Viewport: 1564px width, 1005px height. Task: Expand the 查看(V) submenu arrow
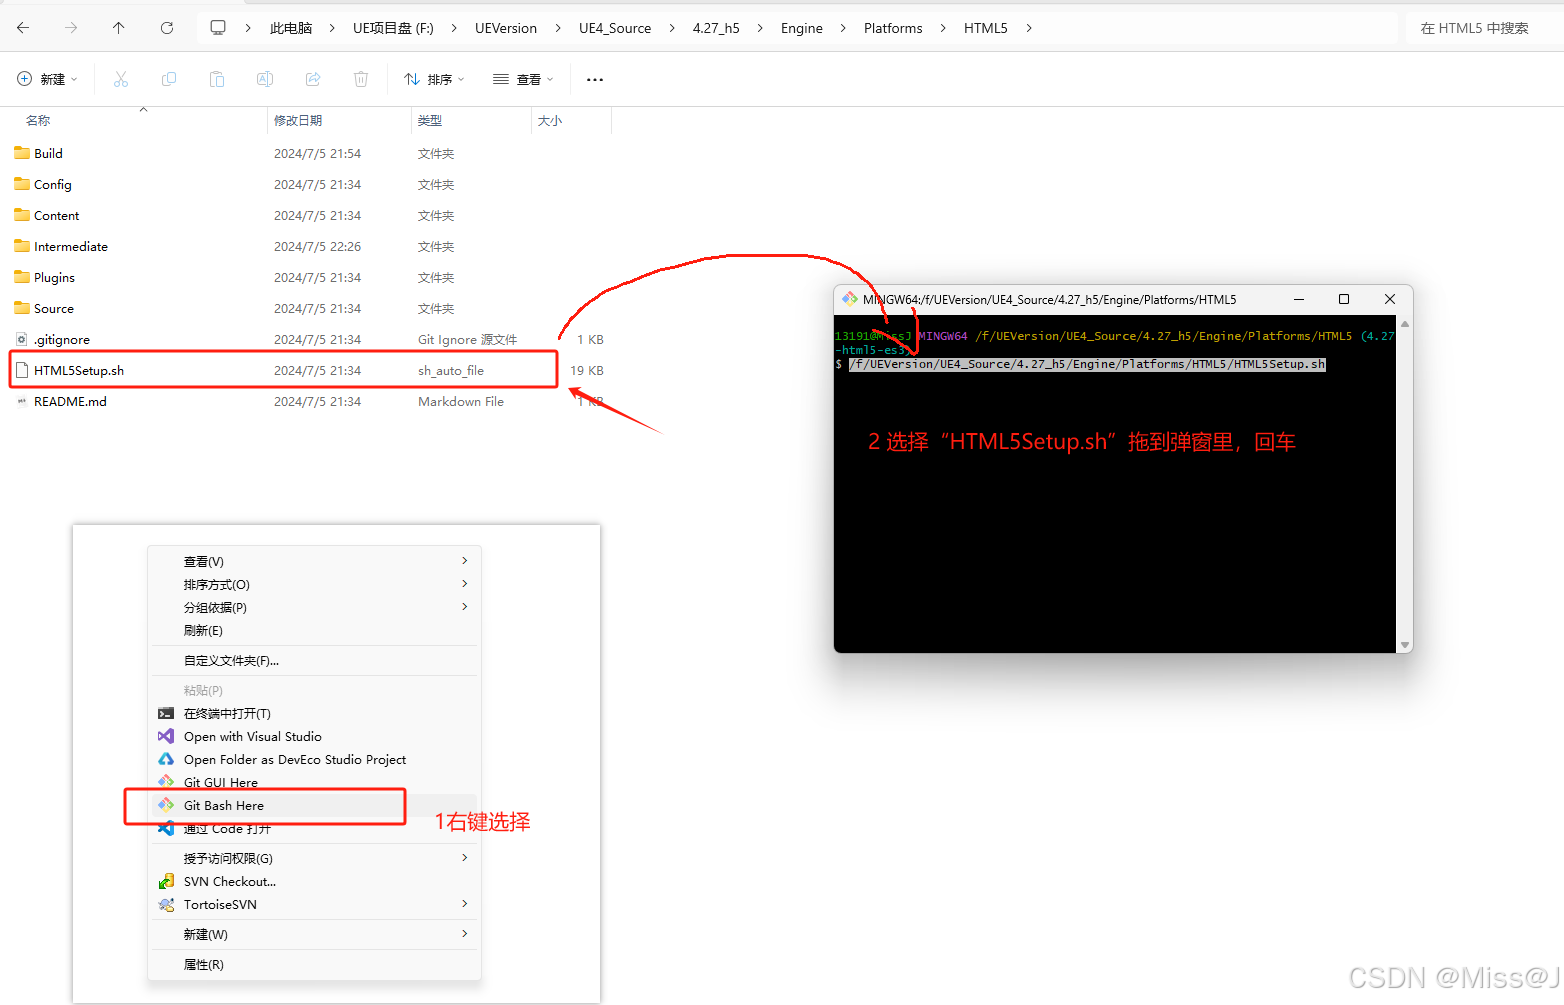(x=465, y=561)
